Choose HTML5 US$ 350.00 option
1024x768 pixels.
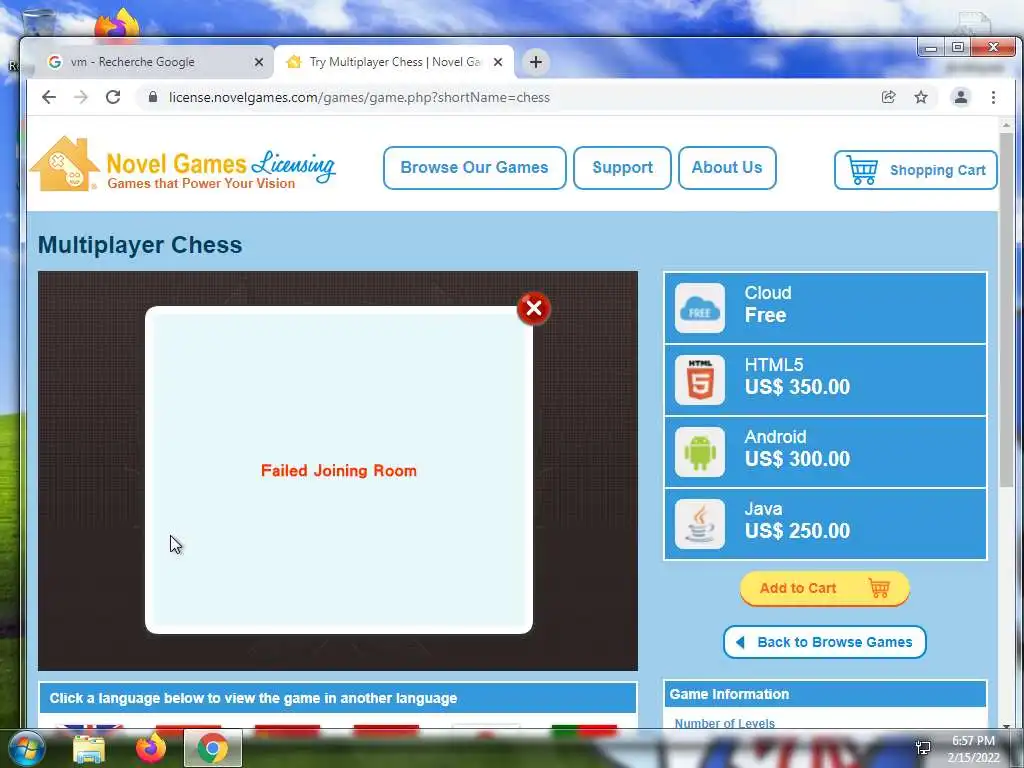click(825, 380)
